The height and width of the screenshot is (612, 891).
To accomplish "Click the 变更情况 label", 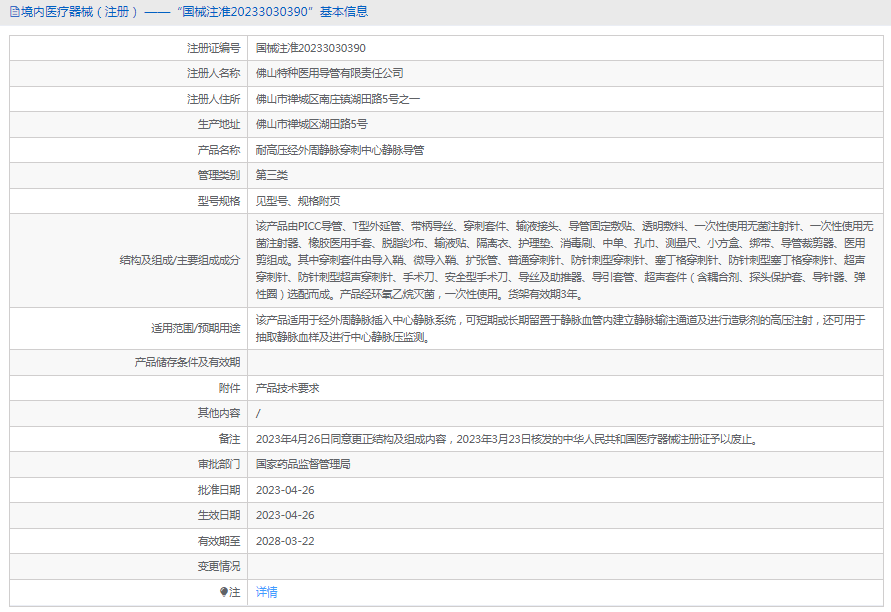I will pos(219,566).
